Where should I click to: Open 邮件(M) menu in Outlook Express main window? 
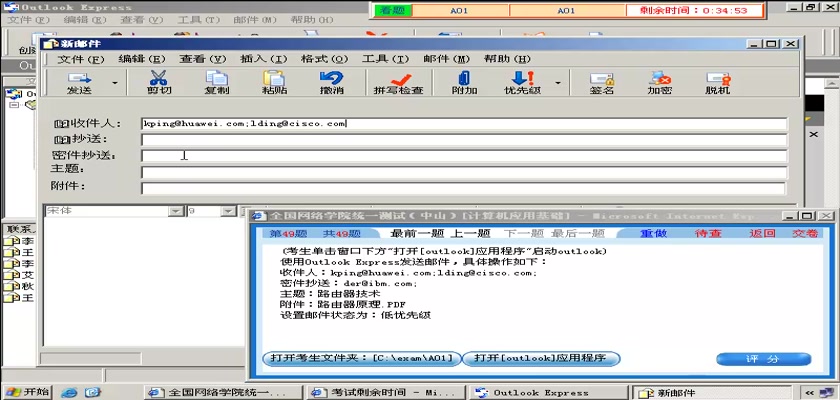click(254, 20)
